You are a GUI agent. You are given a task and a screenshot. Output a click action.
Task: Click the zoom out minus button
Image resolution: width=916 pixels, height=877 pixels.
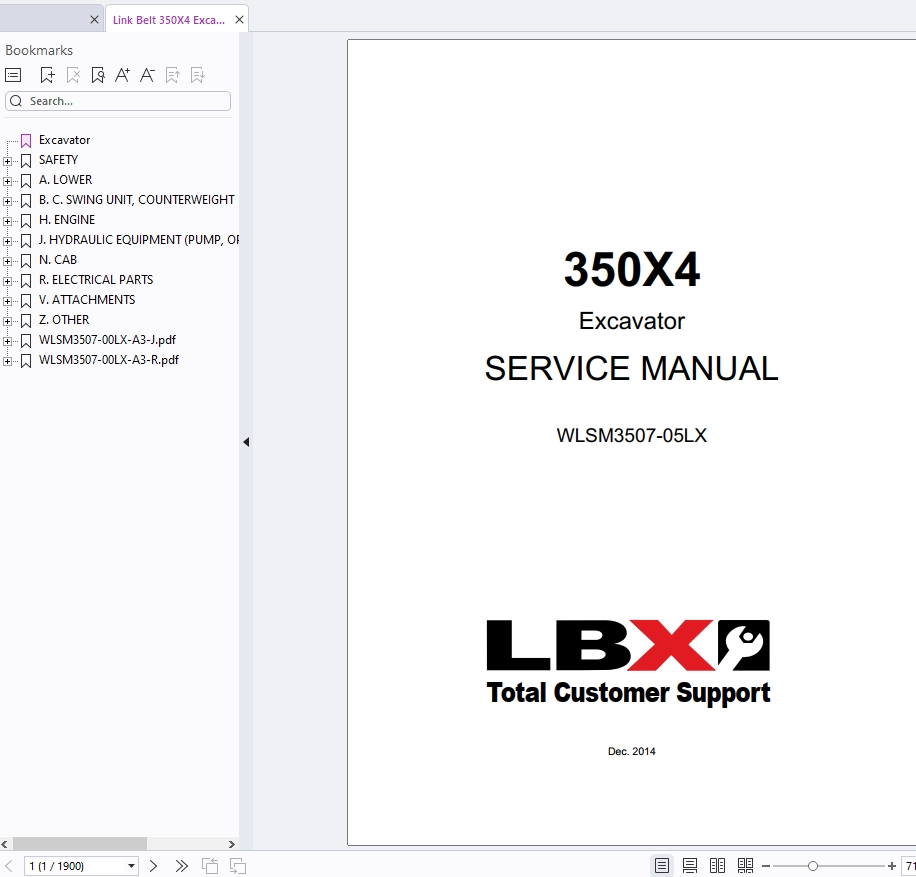(766, 866)
